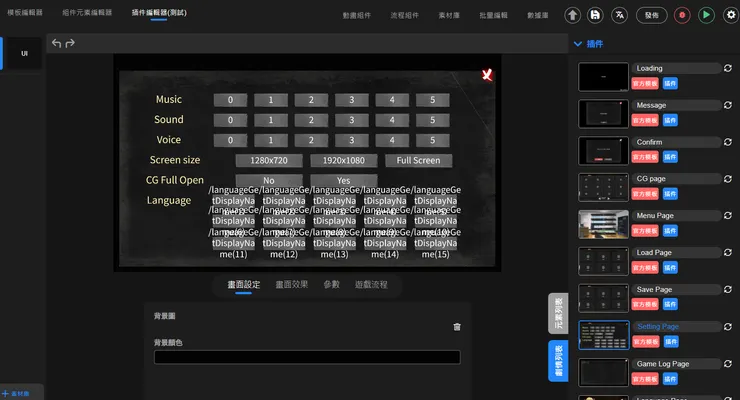Click the save disk icon
This screenshot has height=400, width=740.
pos(595,15)
